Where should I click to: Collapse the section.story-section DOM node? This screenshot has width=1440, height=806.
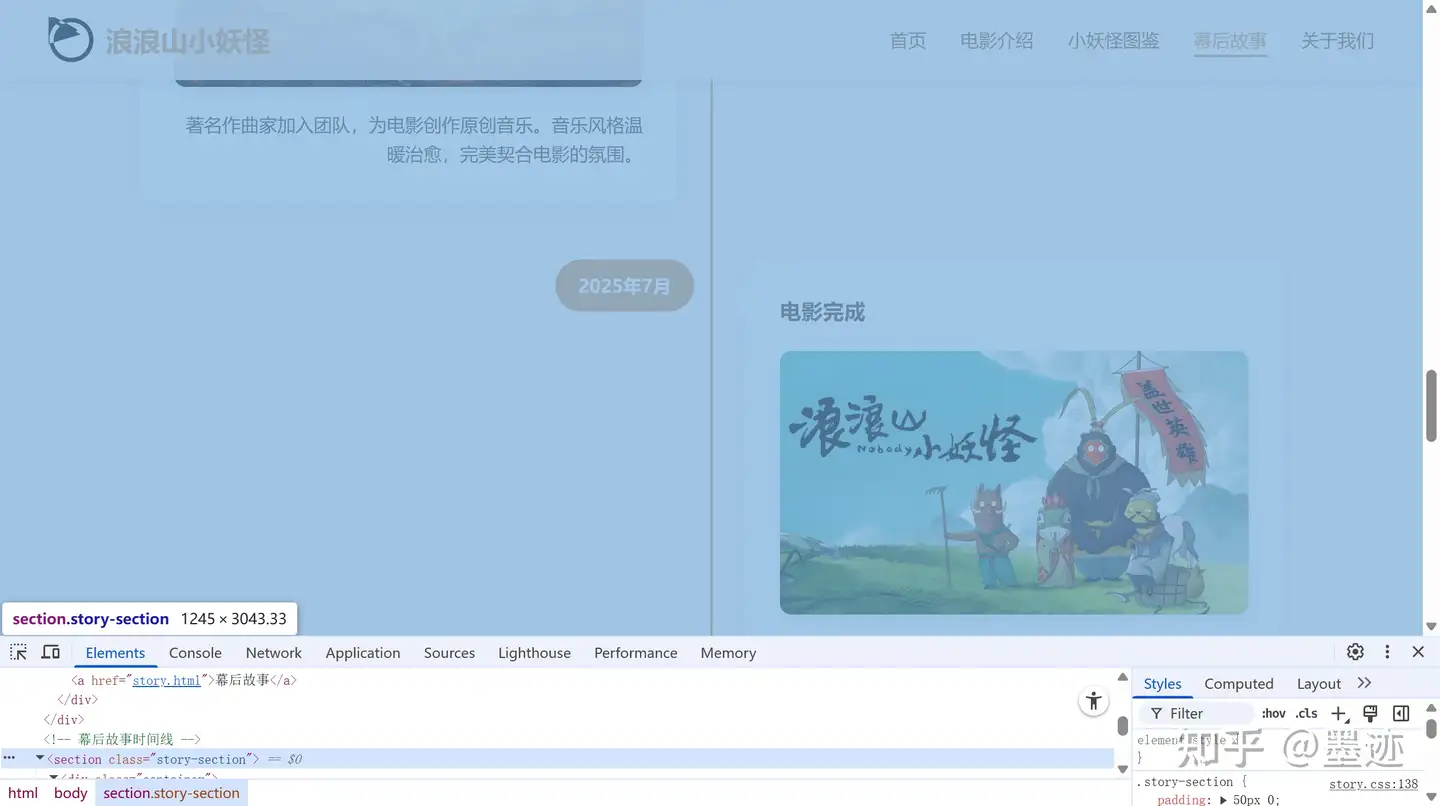(40, 759)
